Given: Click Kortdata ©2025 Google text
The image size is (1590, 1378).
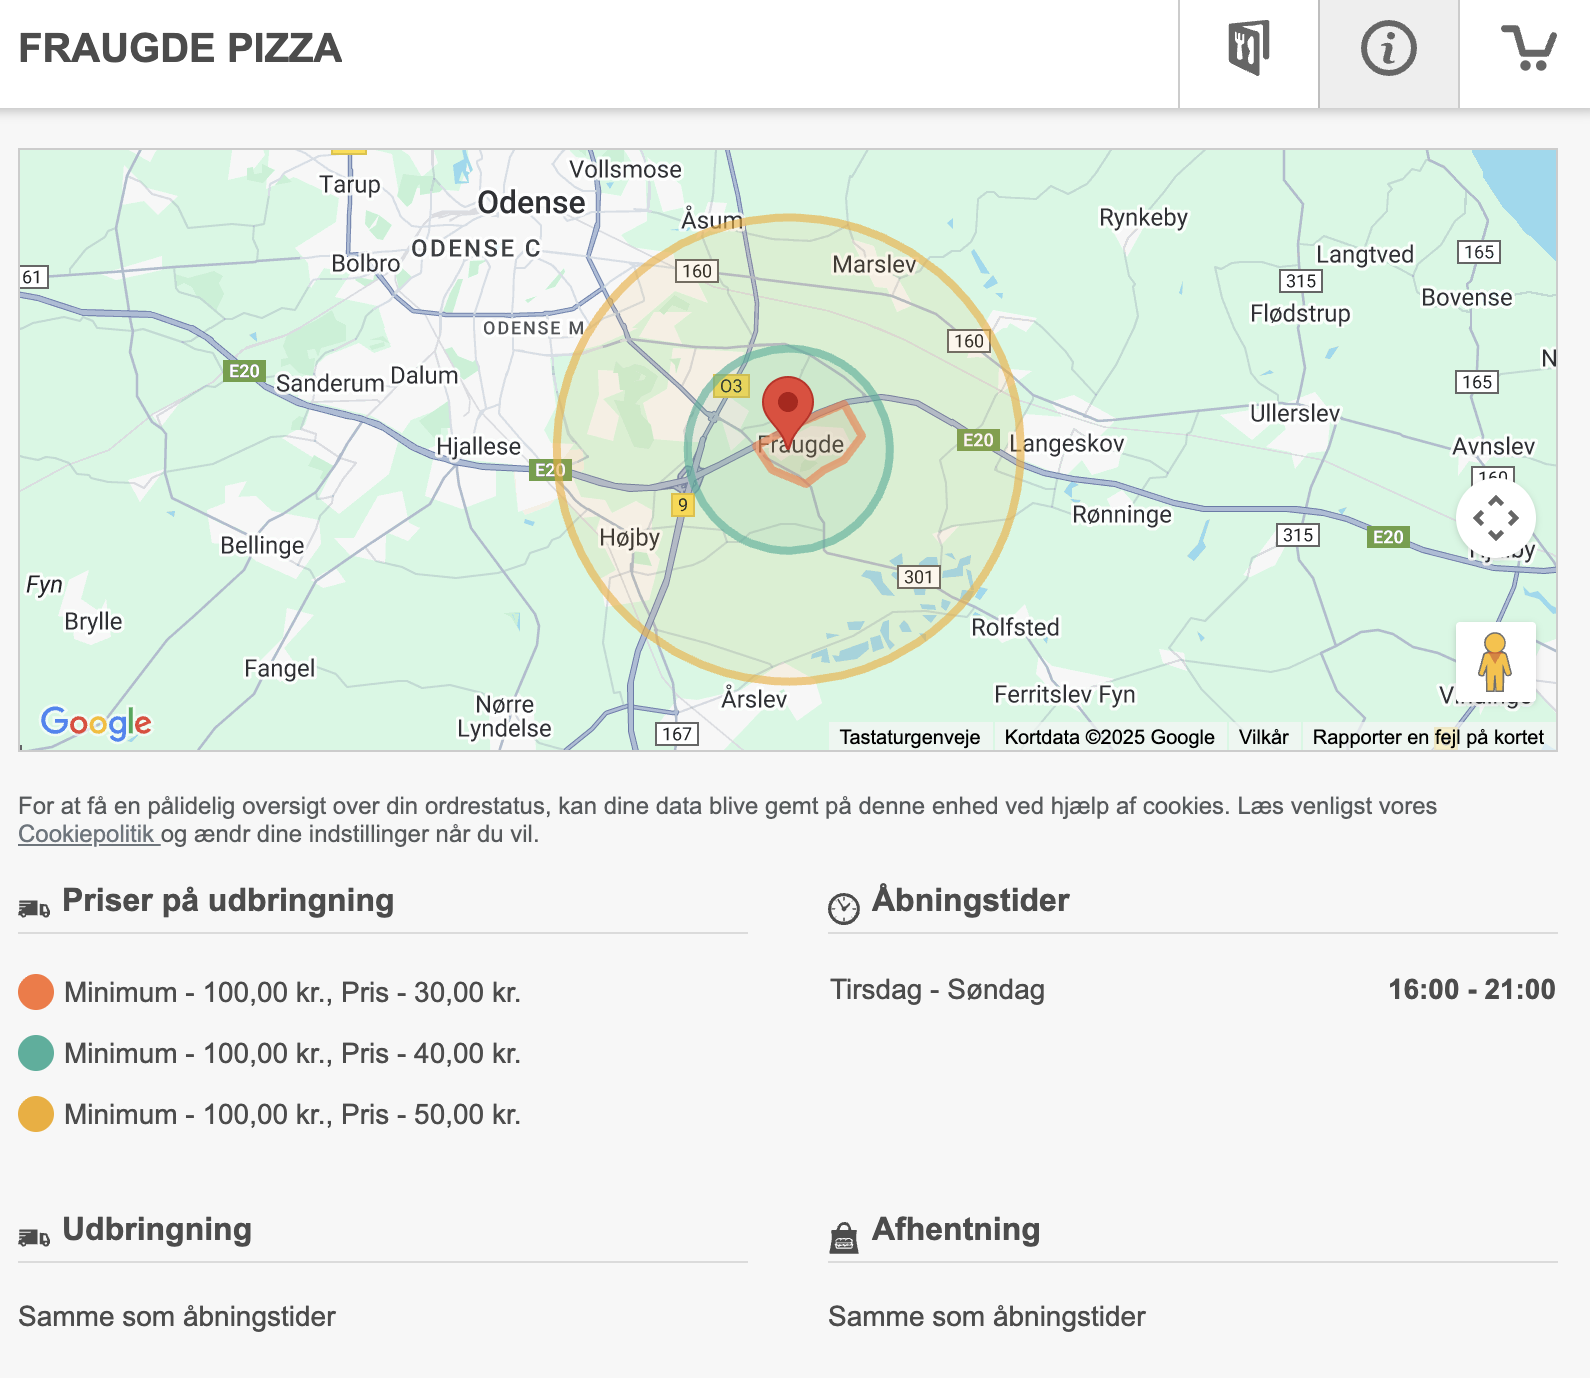Looking at the screenshot, I should [x=1110, y=737].
